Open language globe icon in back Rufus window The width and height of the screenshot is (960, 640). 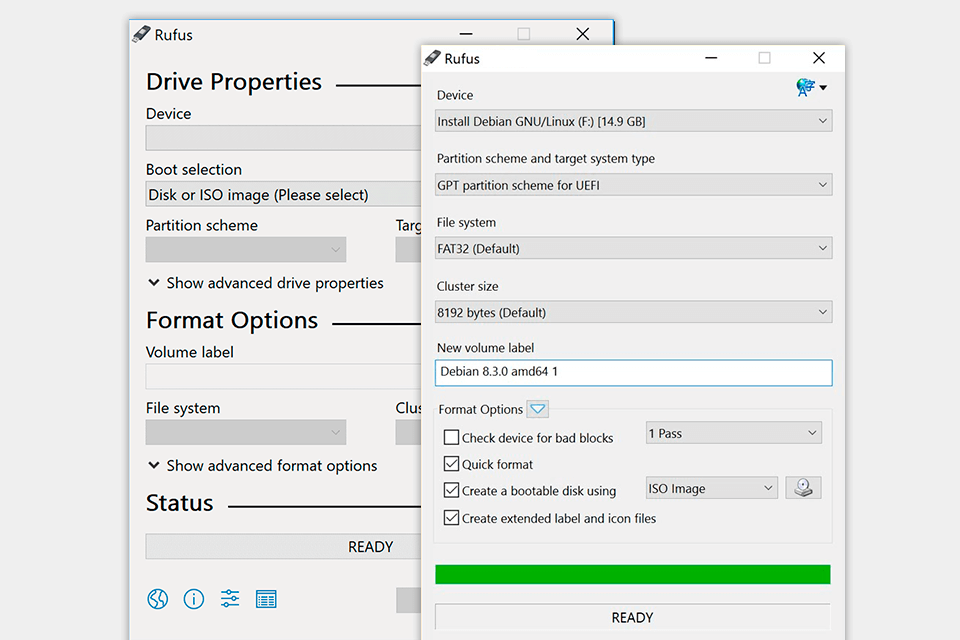[157, 598]
